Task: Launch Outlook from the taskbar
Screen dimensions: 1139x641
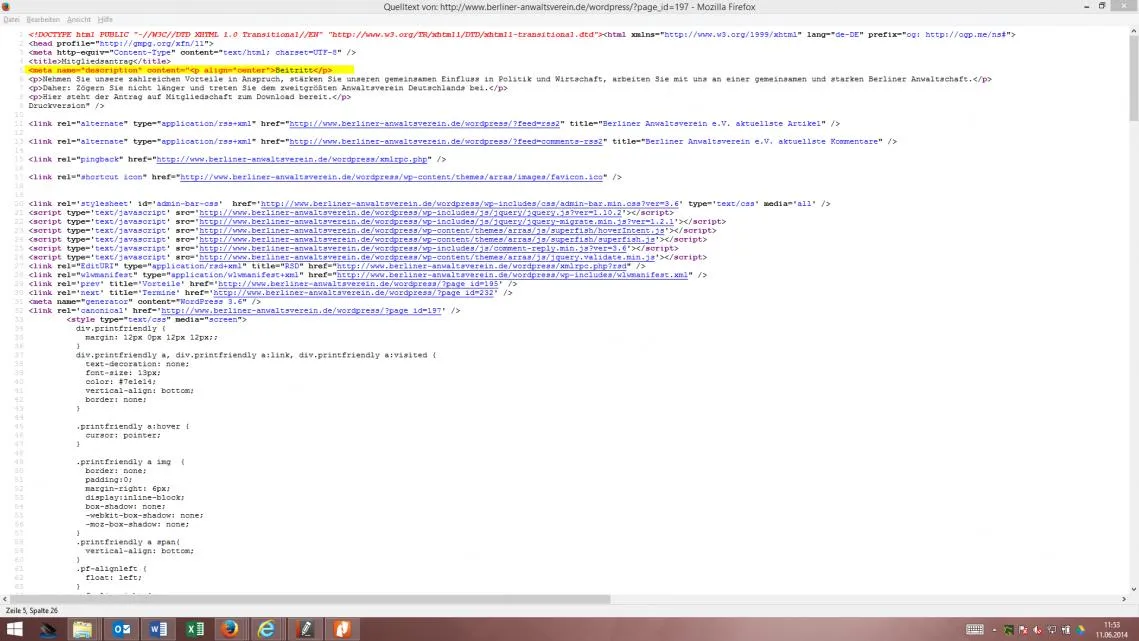Action: coord(121,629)
